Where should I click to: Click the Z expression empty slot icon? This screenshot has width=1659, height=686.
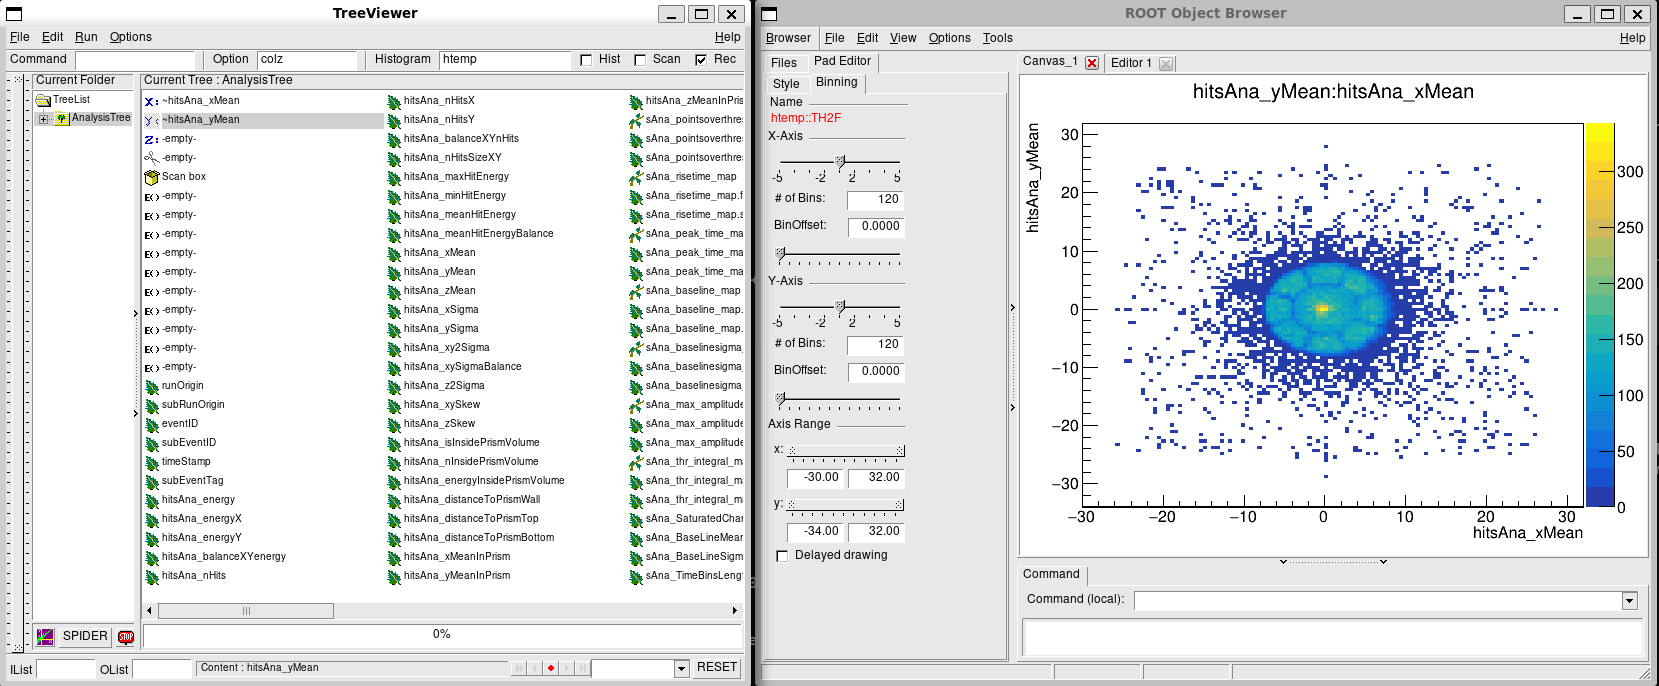tap(151, 139)
